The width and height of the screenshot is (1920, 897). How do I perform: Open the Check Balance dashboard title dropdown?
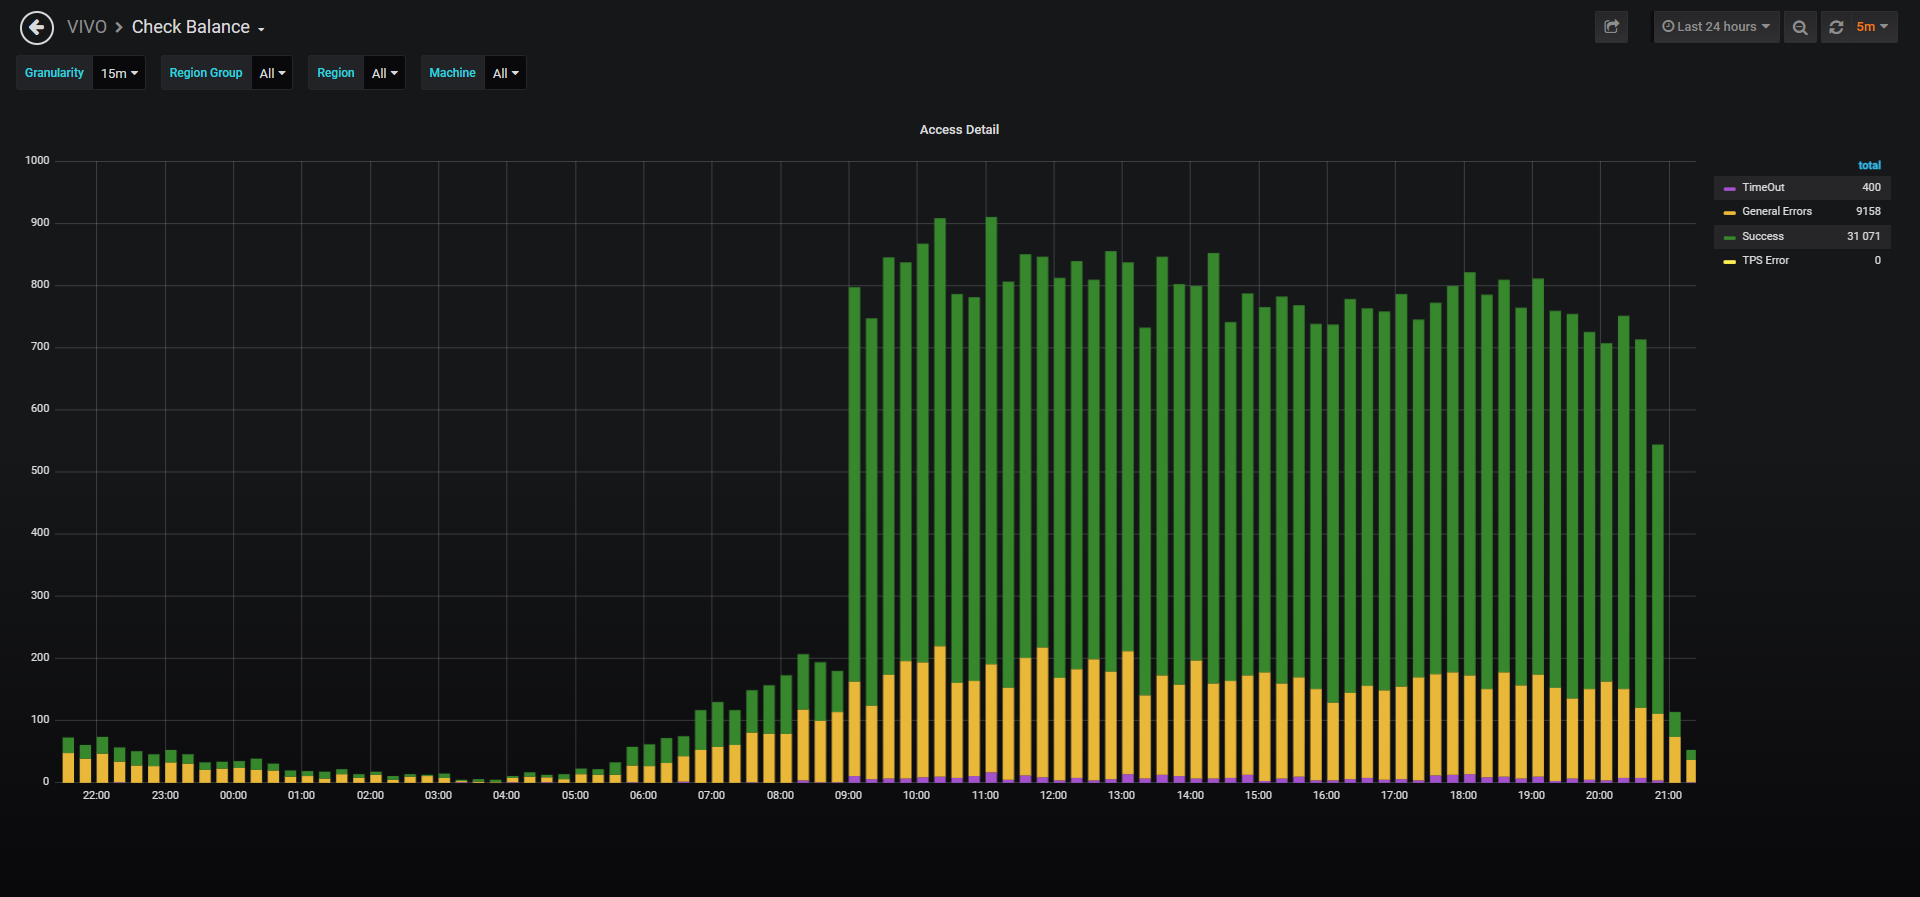(x=198, y=27)
